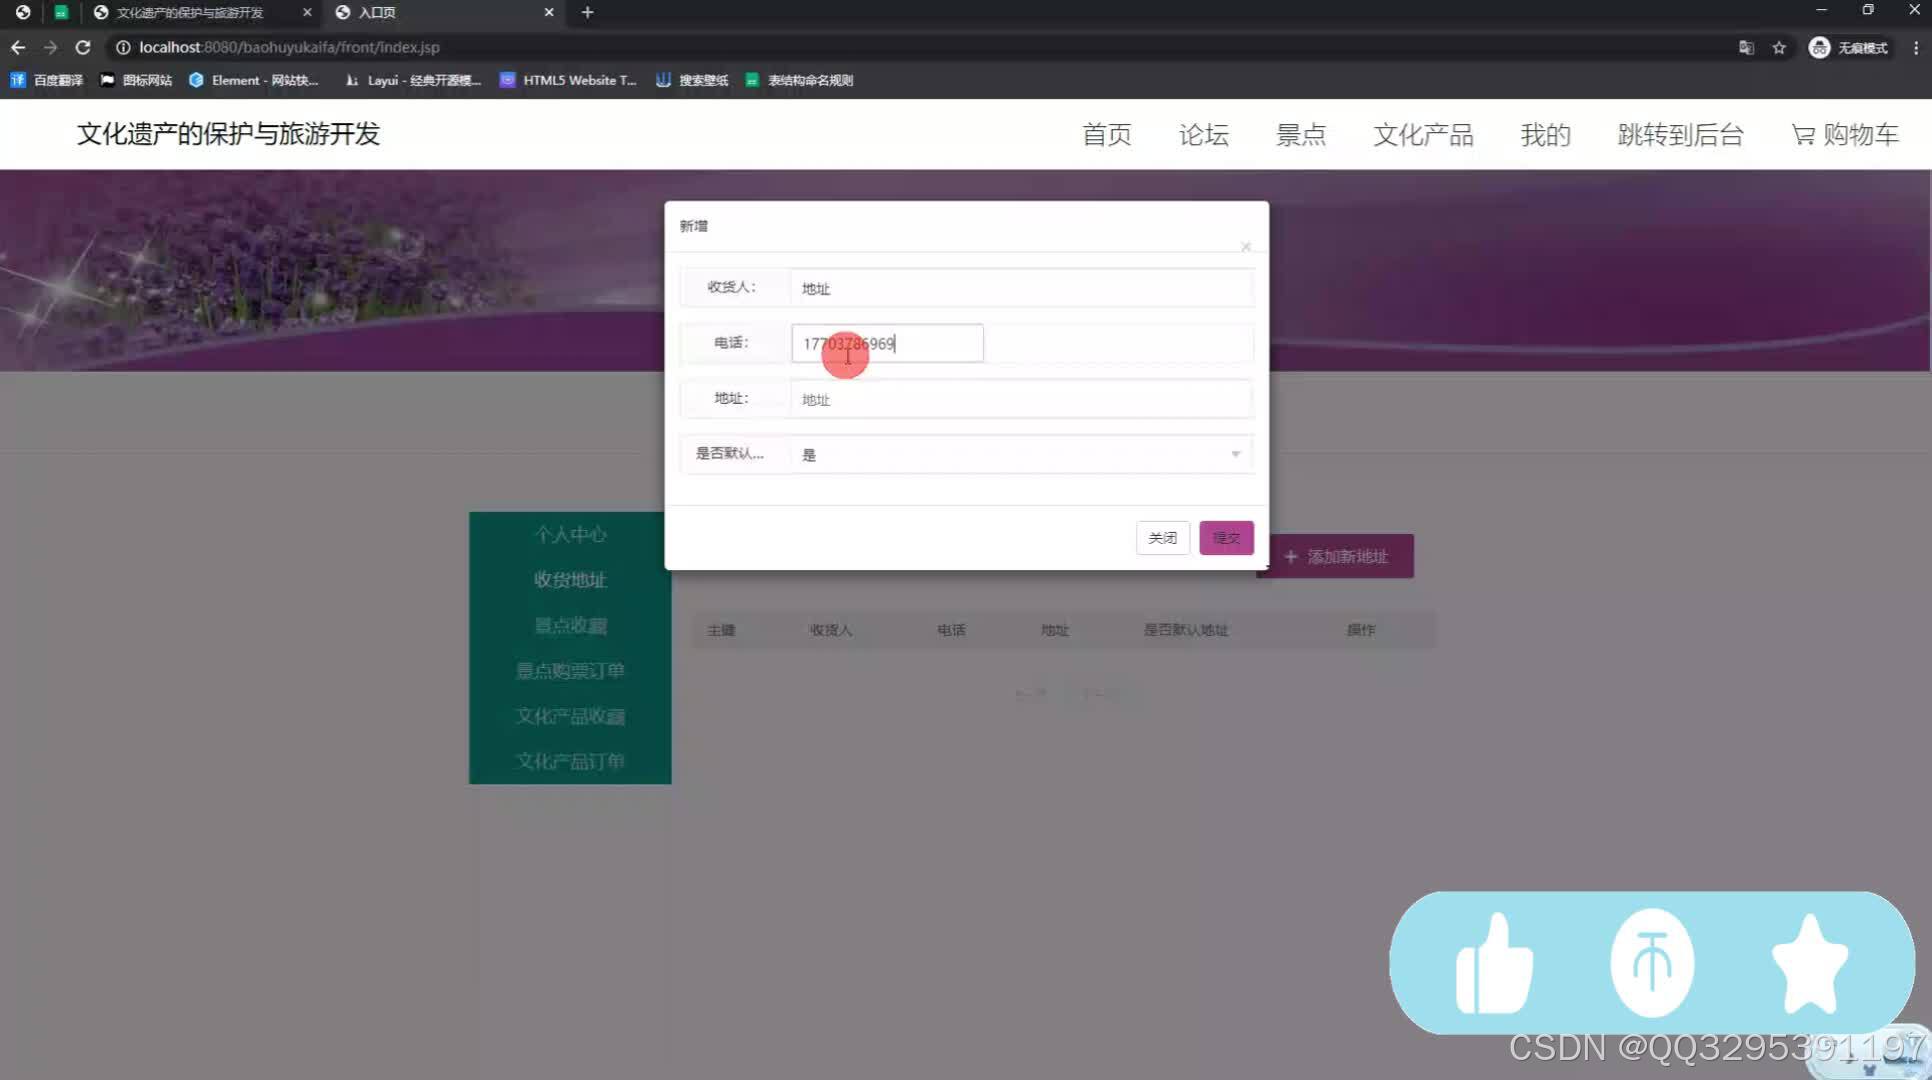Open the translate page icon
The image size is (1932, 1080).
pos(1746,47)
